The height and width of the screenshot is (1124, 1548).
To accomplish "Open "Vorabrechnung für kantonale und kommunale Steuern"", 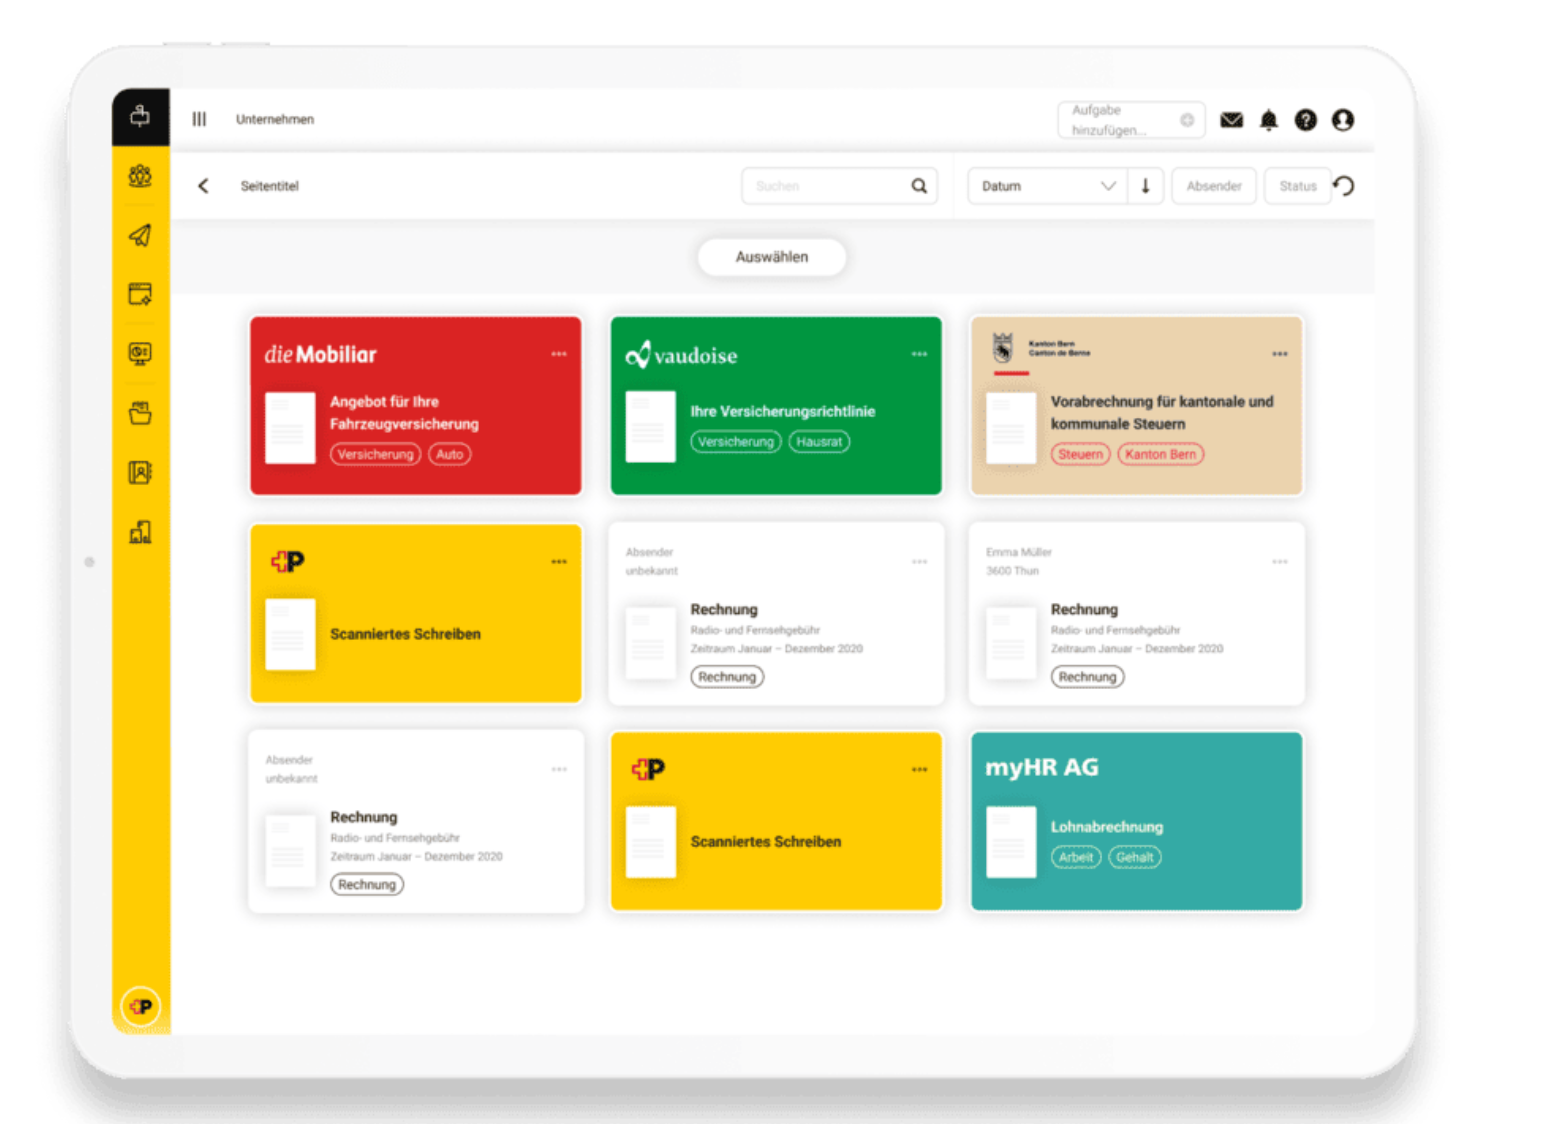I will (x=1162, y=413).
